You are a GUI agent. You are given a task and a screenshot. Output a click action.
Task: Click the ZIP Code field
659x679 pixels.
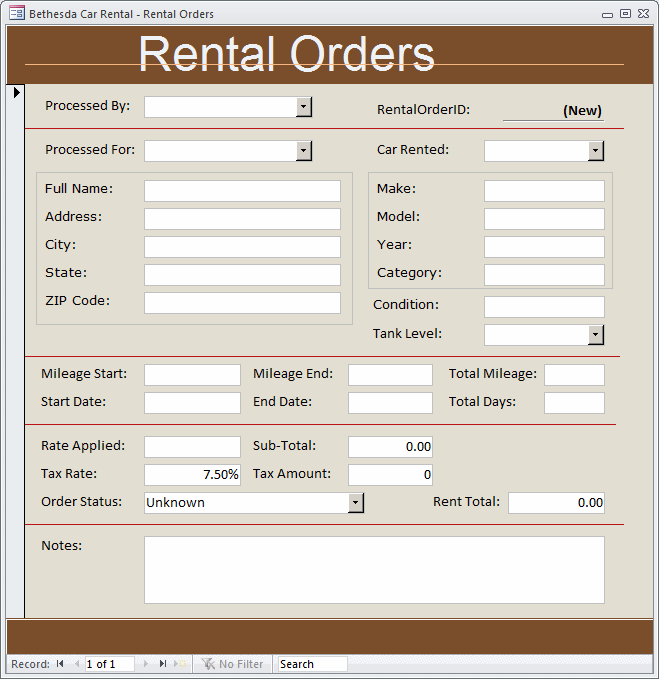(242, 303)
